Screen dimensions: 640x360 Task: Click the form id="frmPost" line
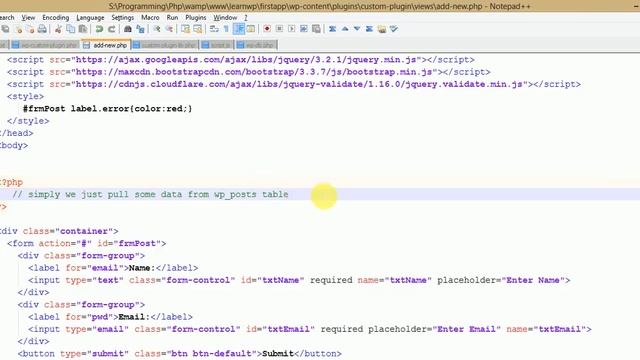click(x=87, y=243)
